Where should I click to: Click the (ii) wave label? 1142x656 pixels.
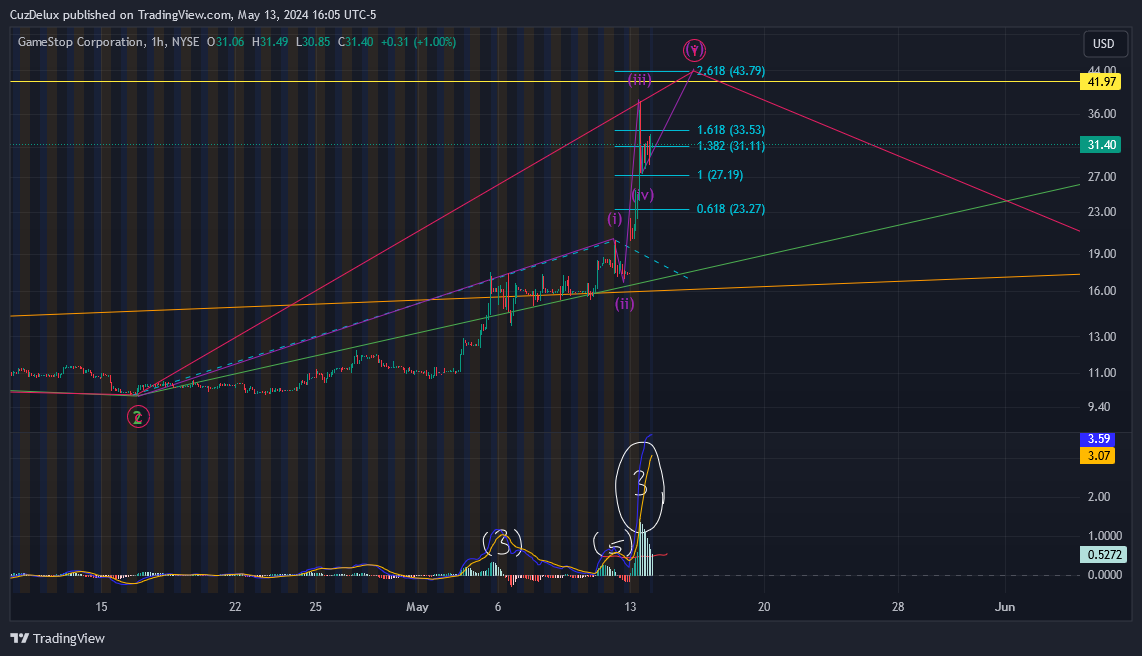point(624,304)
